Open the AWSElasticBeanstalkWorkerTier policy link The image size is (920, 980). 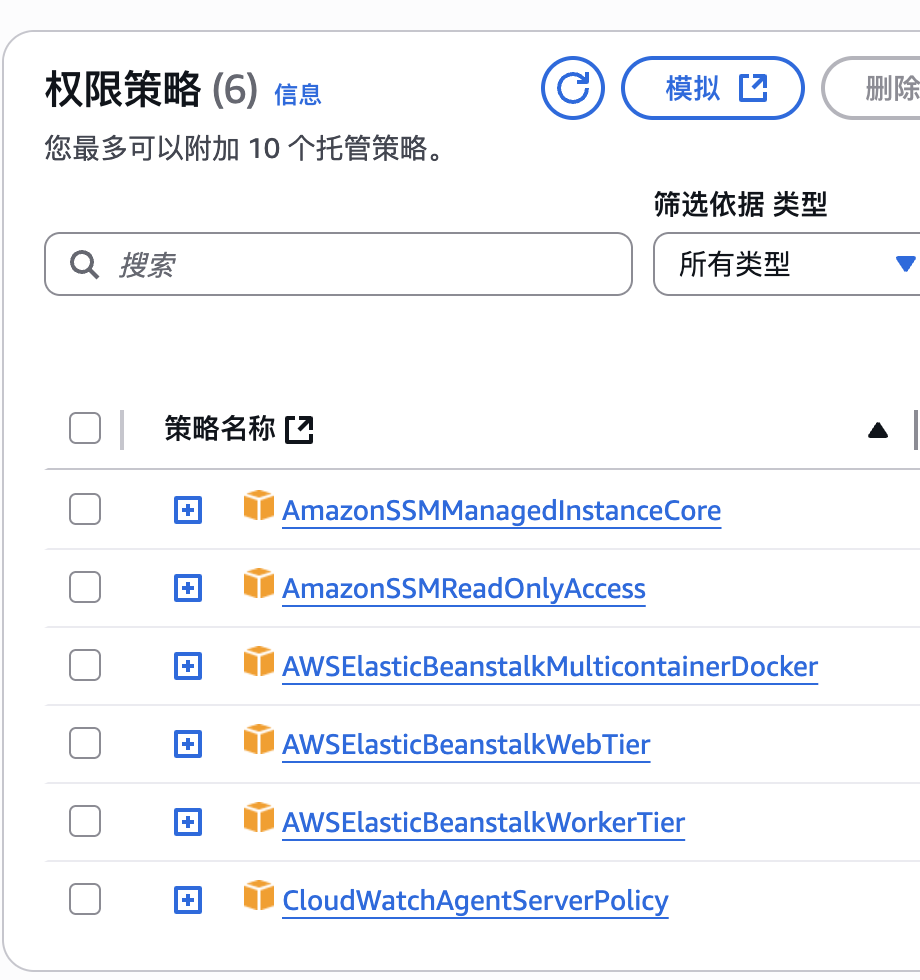(484, 823)
